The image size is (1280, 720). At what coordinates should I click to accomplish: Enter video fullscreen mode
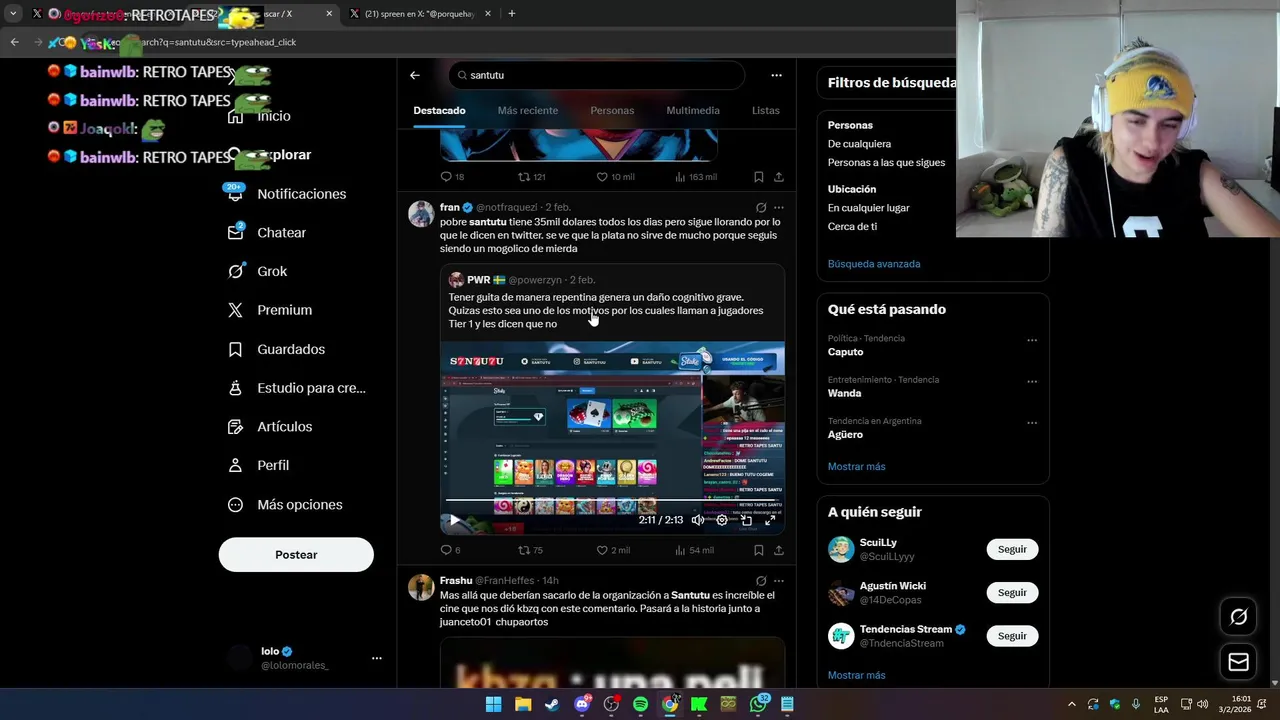tap(770, 520)
